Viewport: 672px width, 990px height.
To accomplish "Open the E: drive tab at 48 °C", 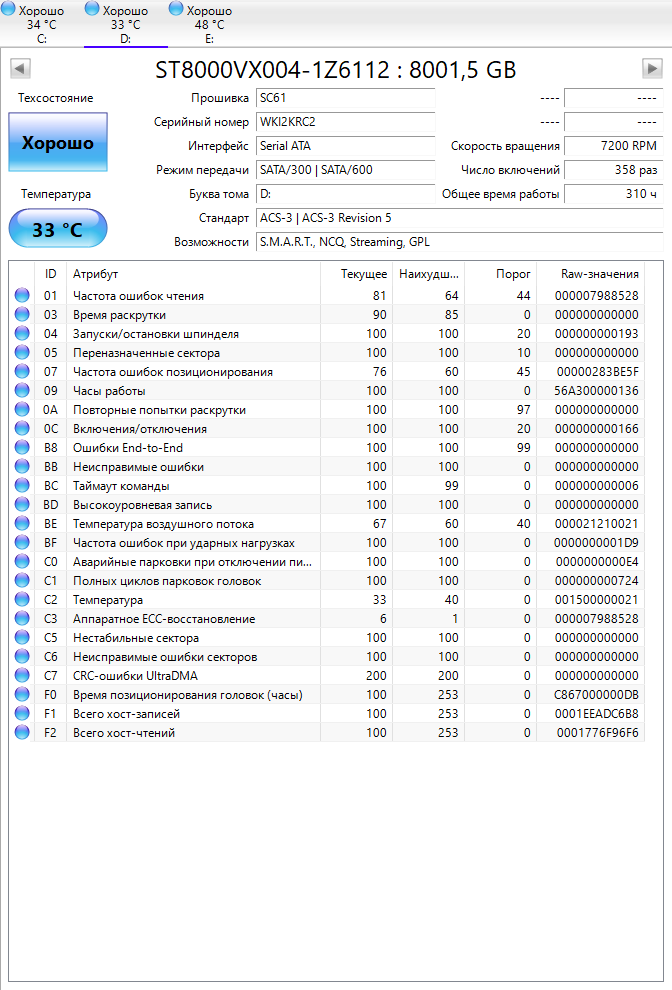I will point(210,24).
